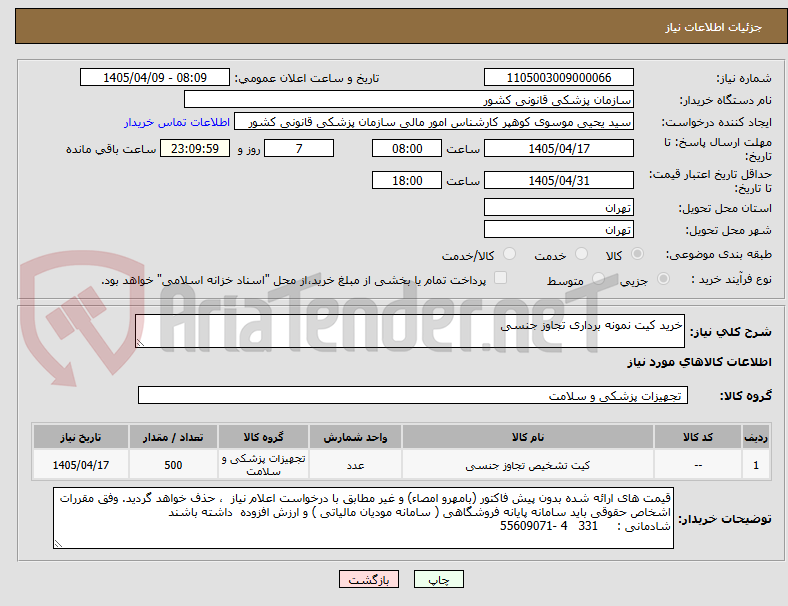Click buyer organization name field

(409, 99)
